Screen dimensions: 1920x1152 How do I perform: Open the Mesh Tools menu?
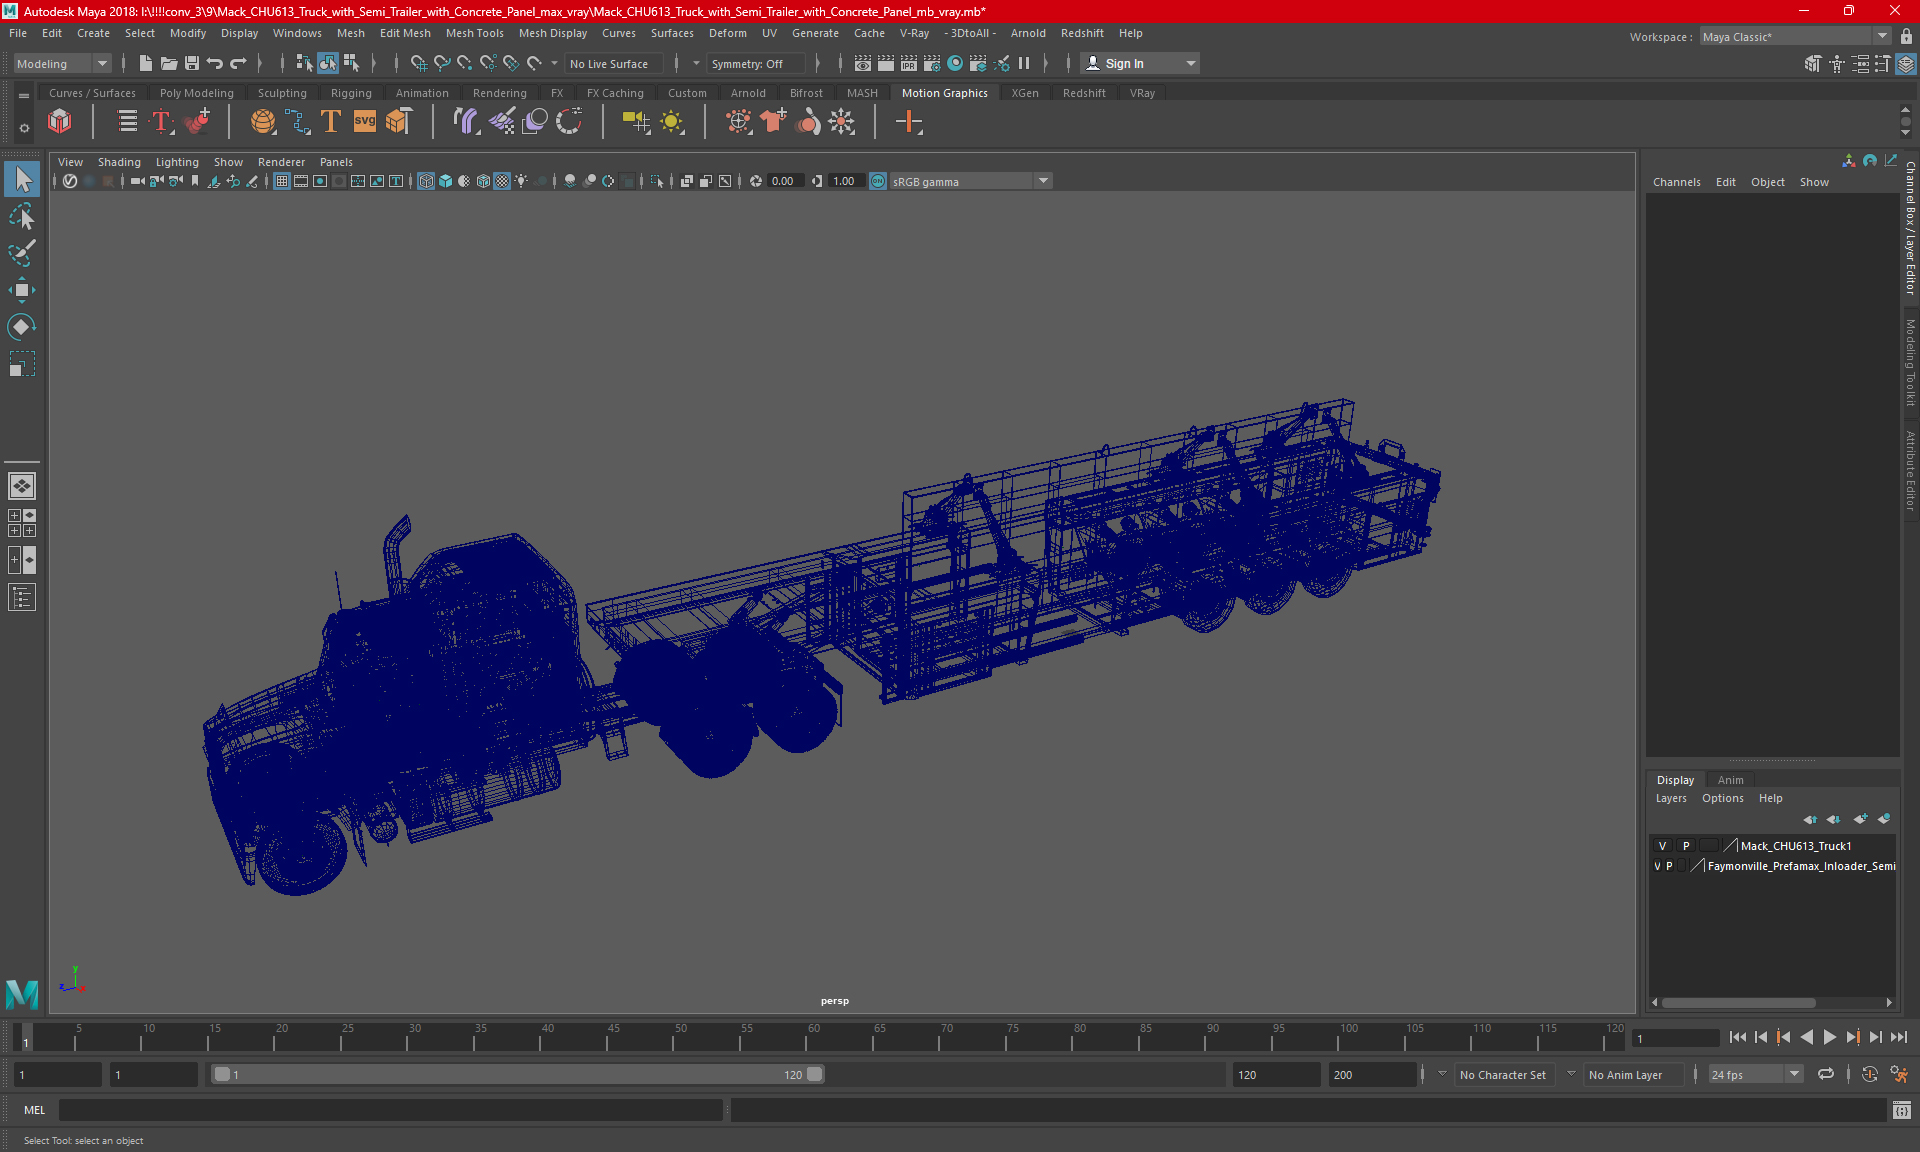tap(474, 33)
